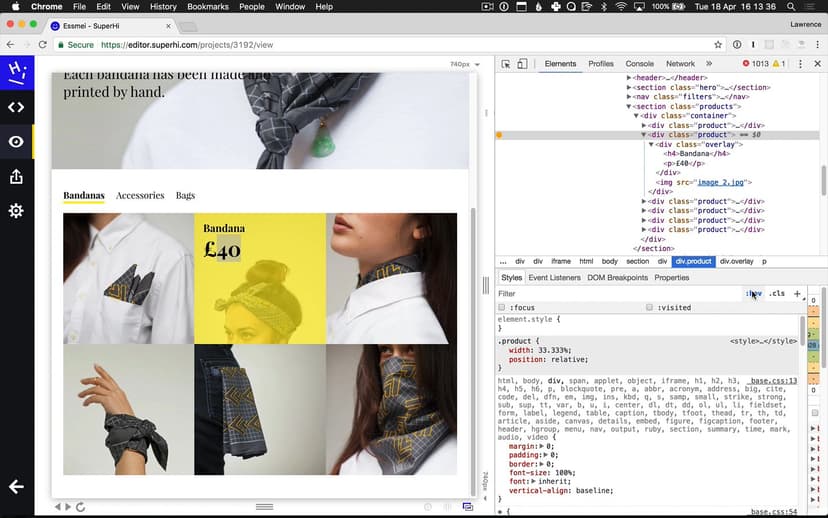The height and width of the screenshot is (518, 828).
Task: Open the base.css:13 source link
Action: (774, 381)
